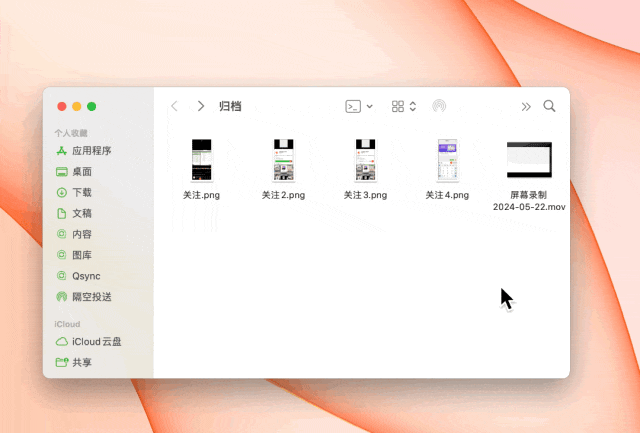Click the 图库 sidebar icon
Viewport: 640px width, 433px height.
point(61,255)
